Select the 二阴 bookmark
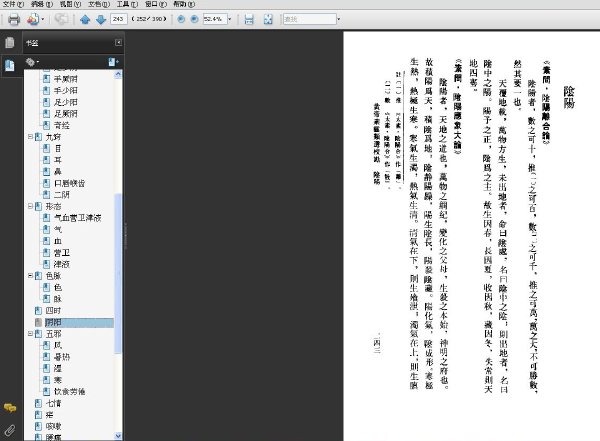The width and height of the screenshot is (600, 441). click(x=62, y=195)
